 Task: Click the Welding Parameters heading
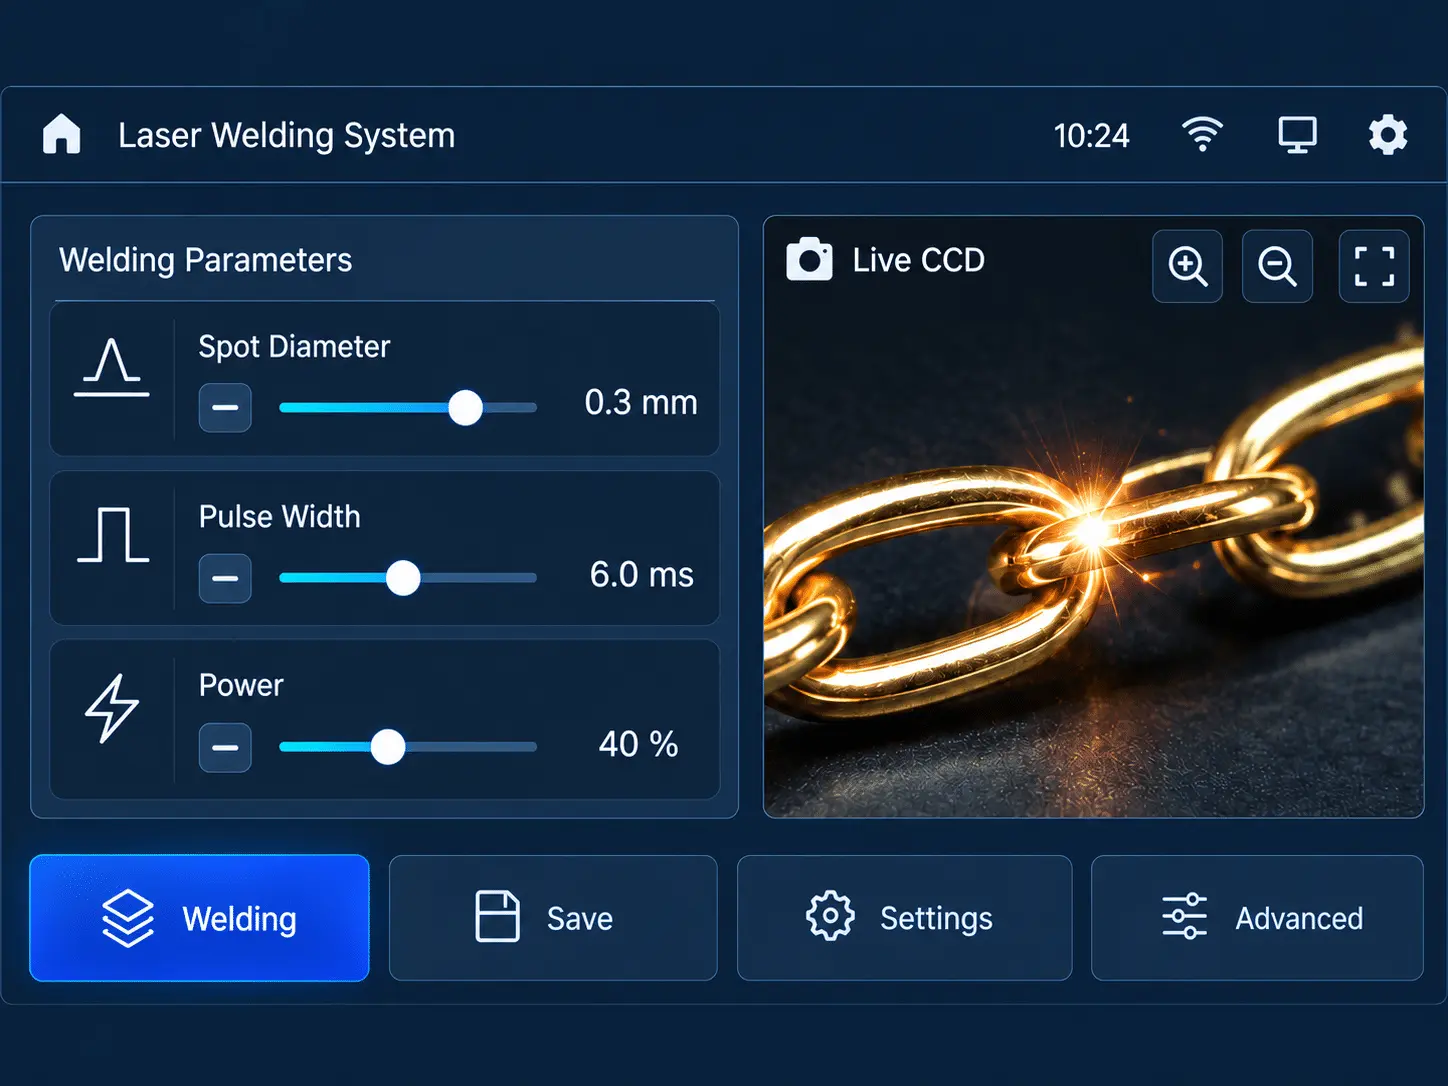(x=206, y=260)
